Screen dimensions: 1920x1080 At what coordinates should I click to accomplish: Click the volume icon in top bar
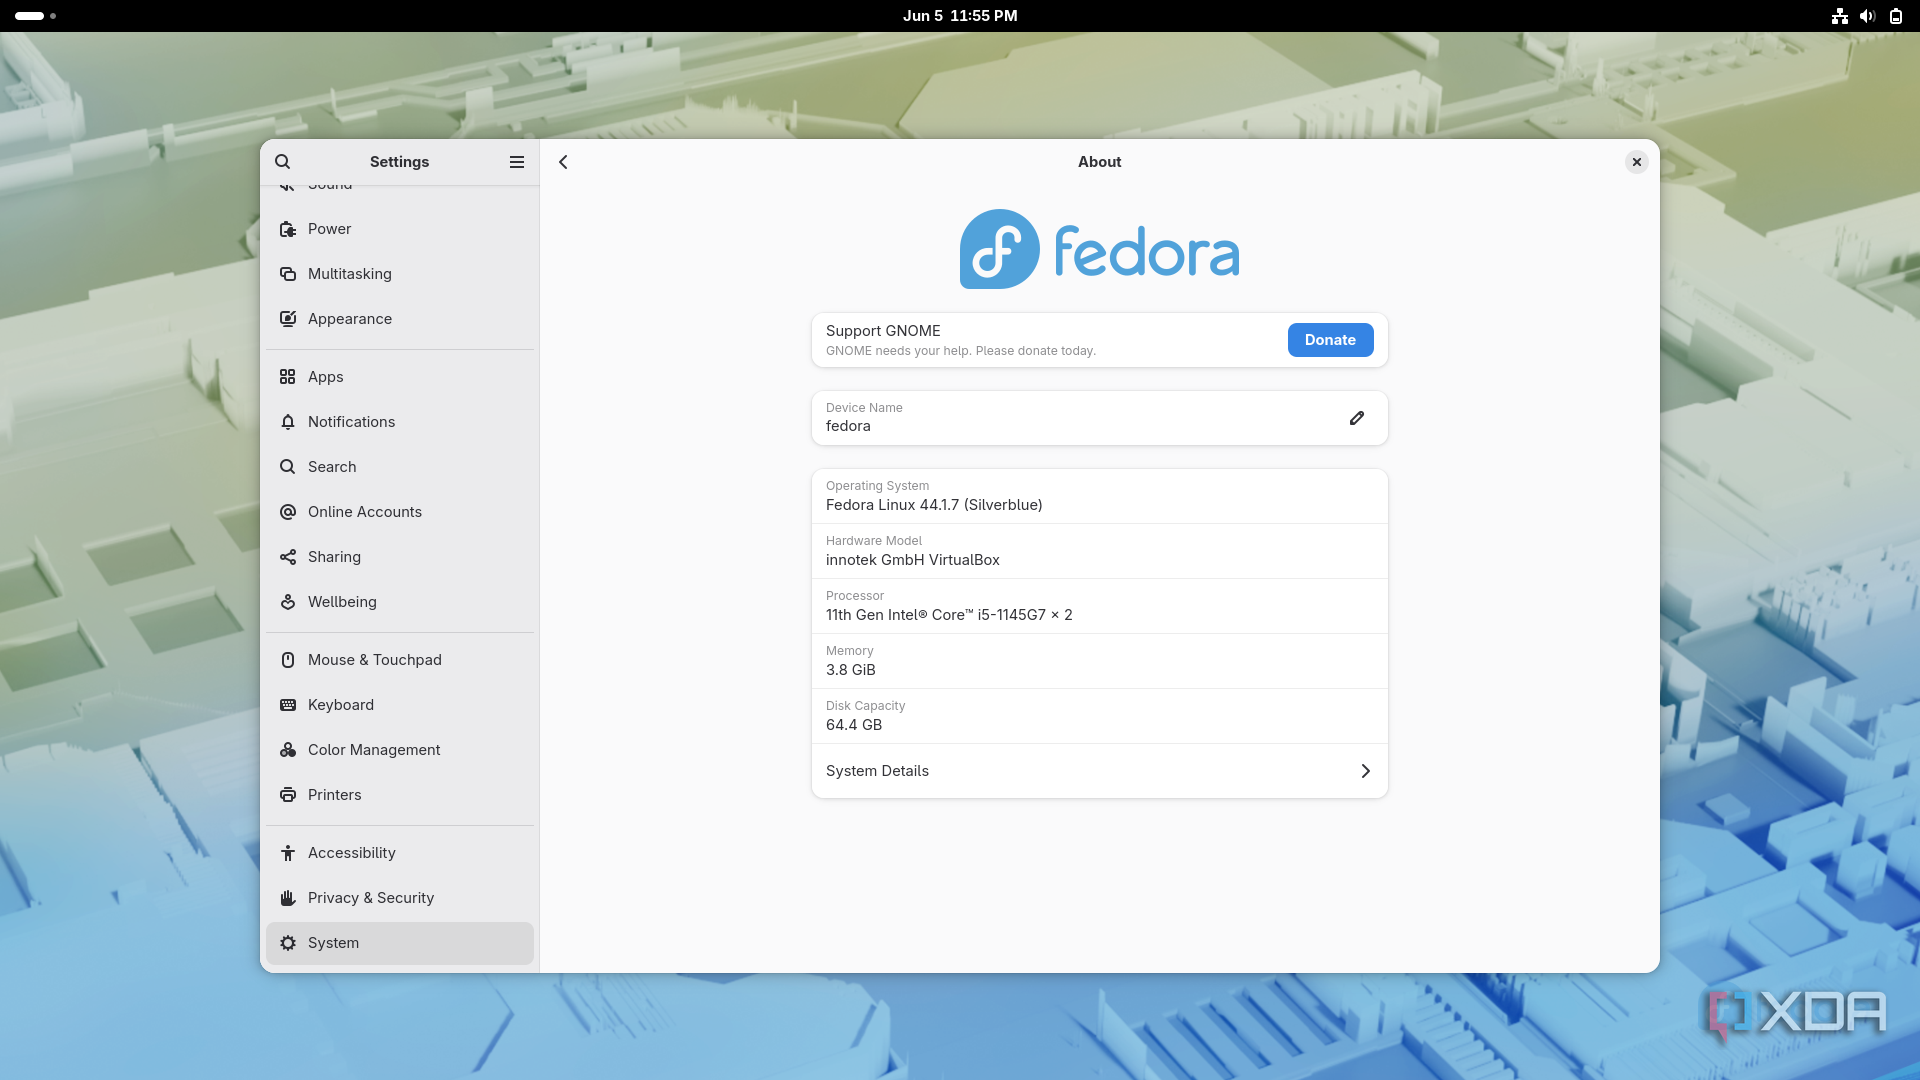click(x=1868, y=16)
